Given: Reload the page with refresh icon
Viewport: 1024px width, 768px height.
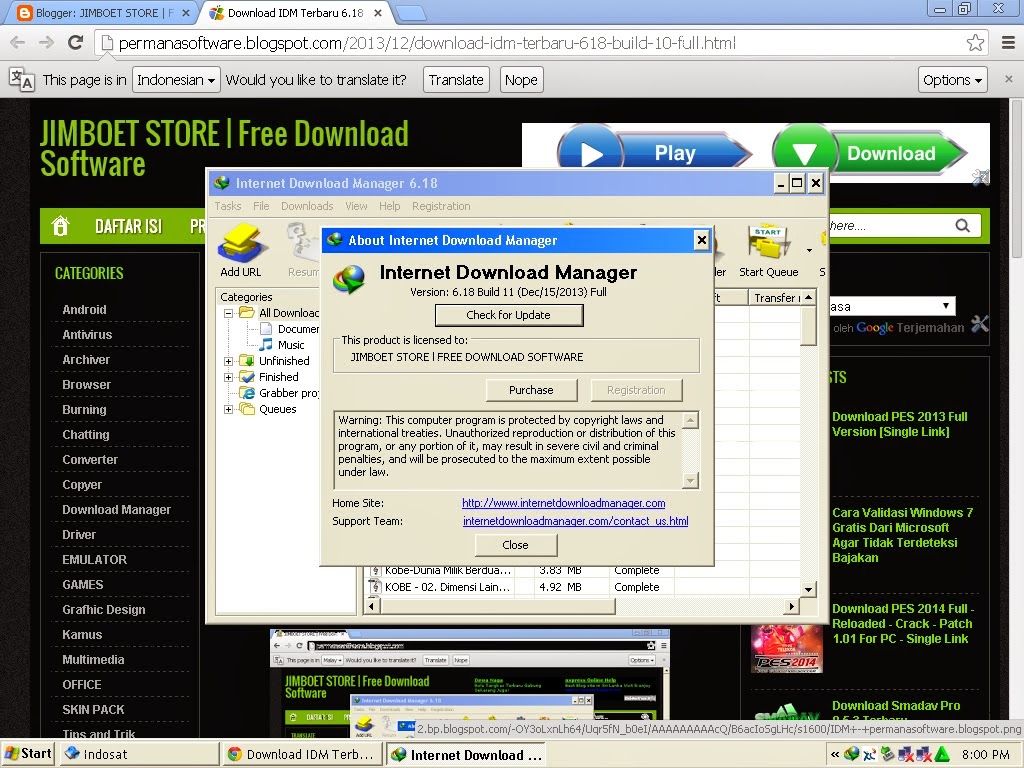Looking at the screenshot, I should tap(76, 43).
